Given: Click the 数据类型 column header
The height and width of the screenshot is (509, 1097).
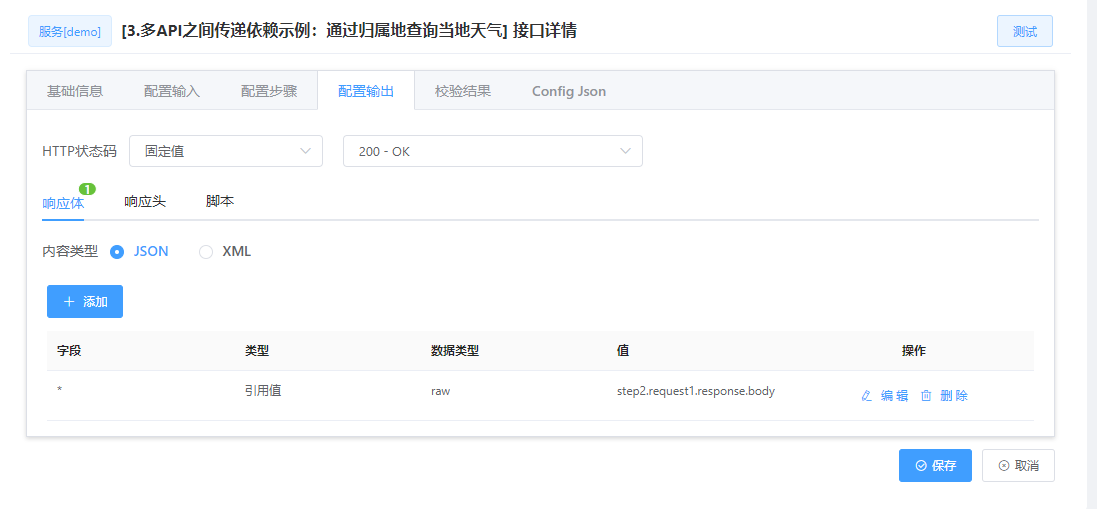Looking at the screenshot, I should click(x=455, y=351).
